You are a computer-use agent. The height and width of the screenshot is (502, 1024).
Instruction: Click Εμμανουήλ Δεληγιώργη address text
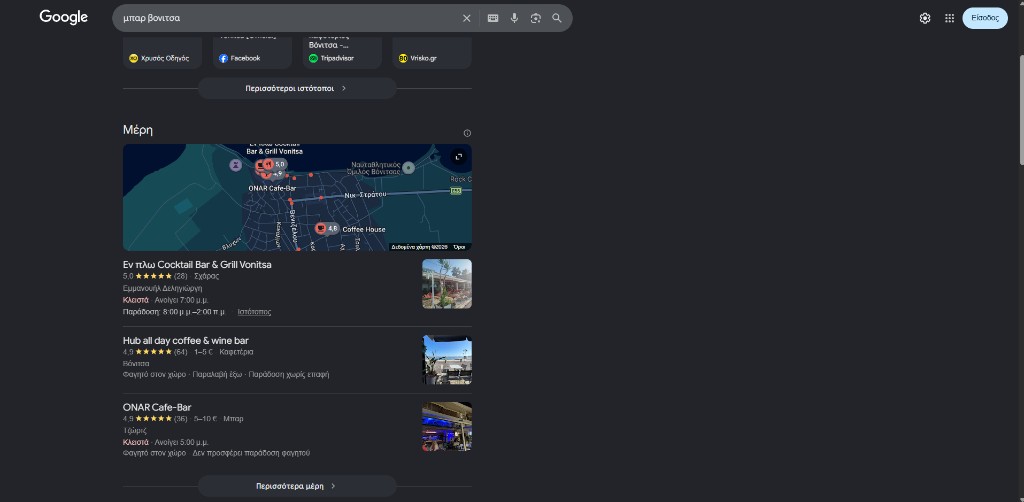coord(163,288)
